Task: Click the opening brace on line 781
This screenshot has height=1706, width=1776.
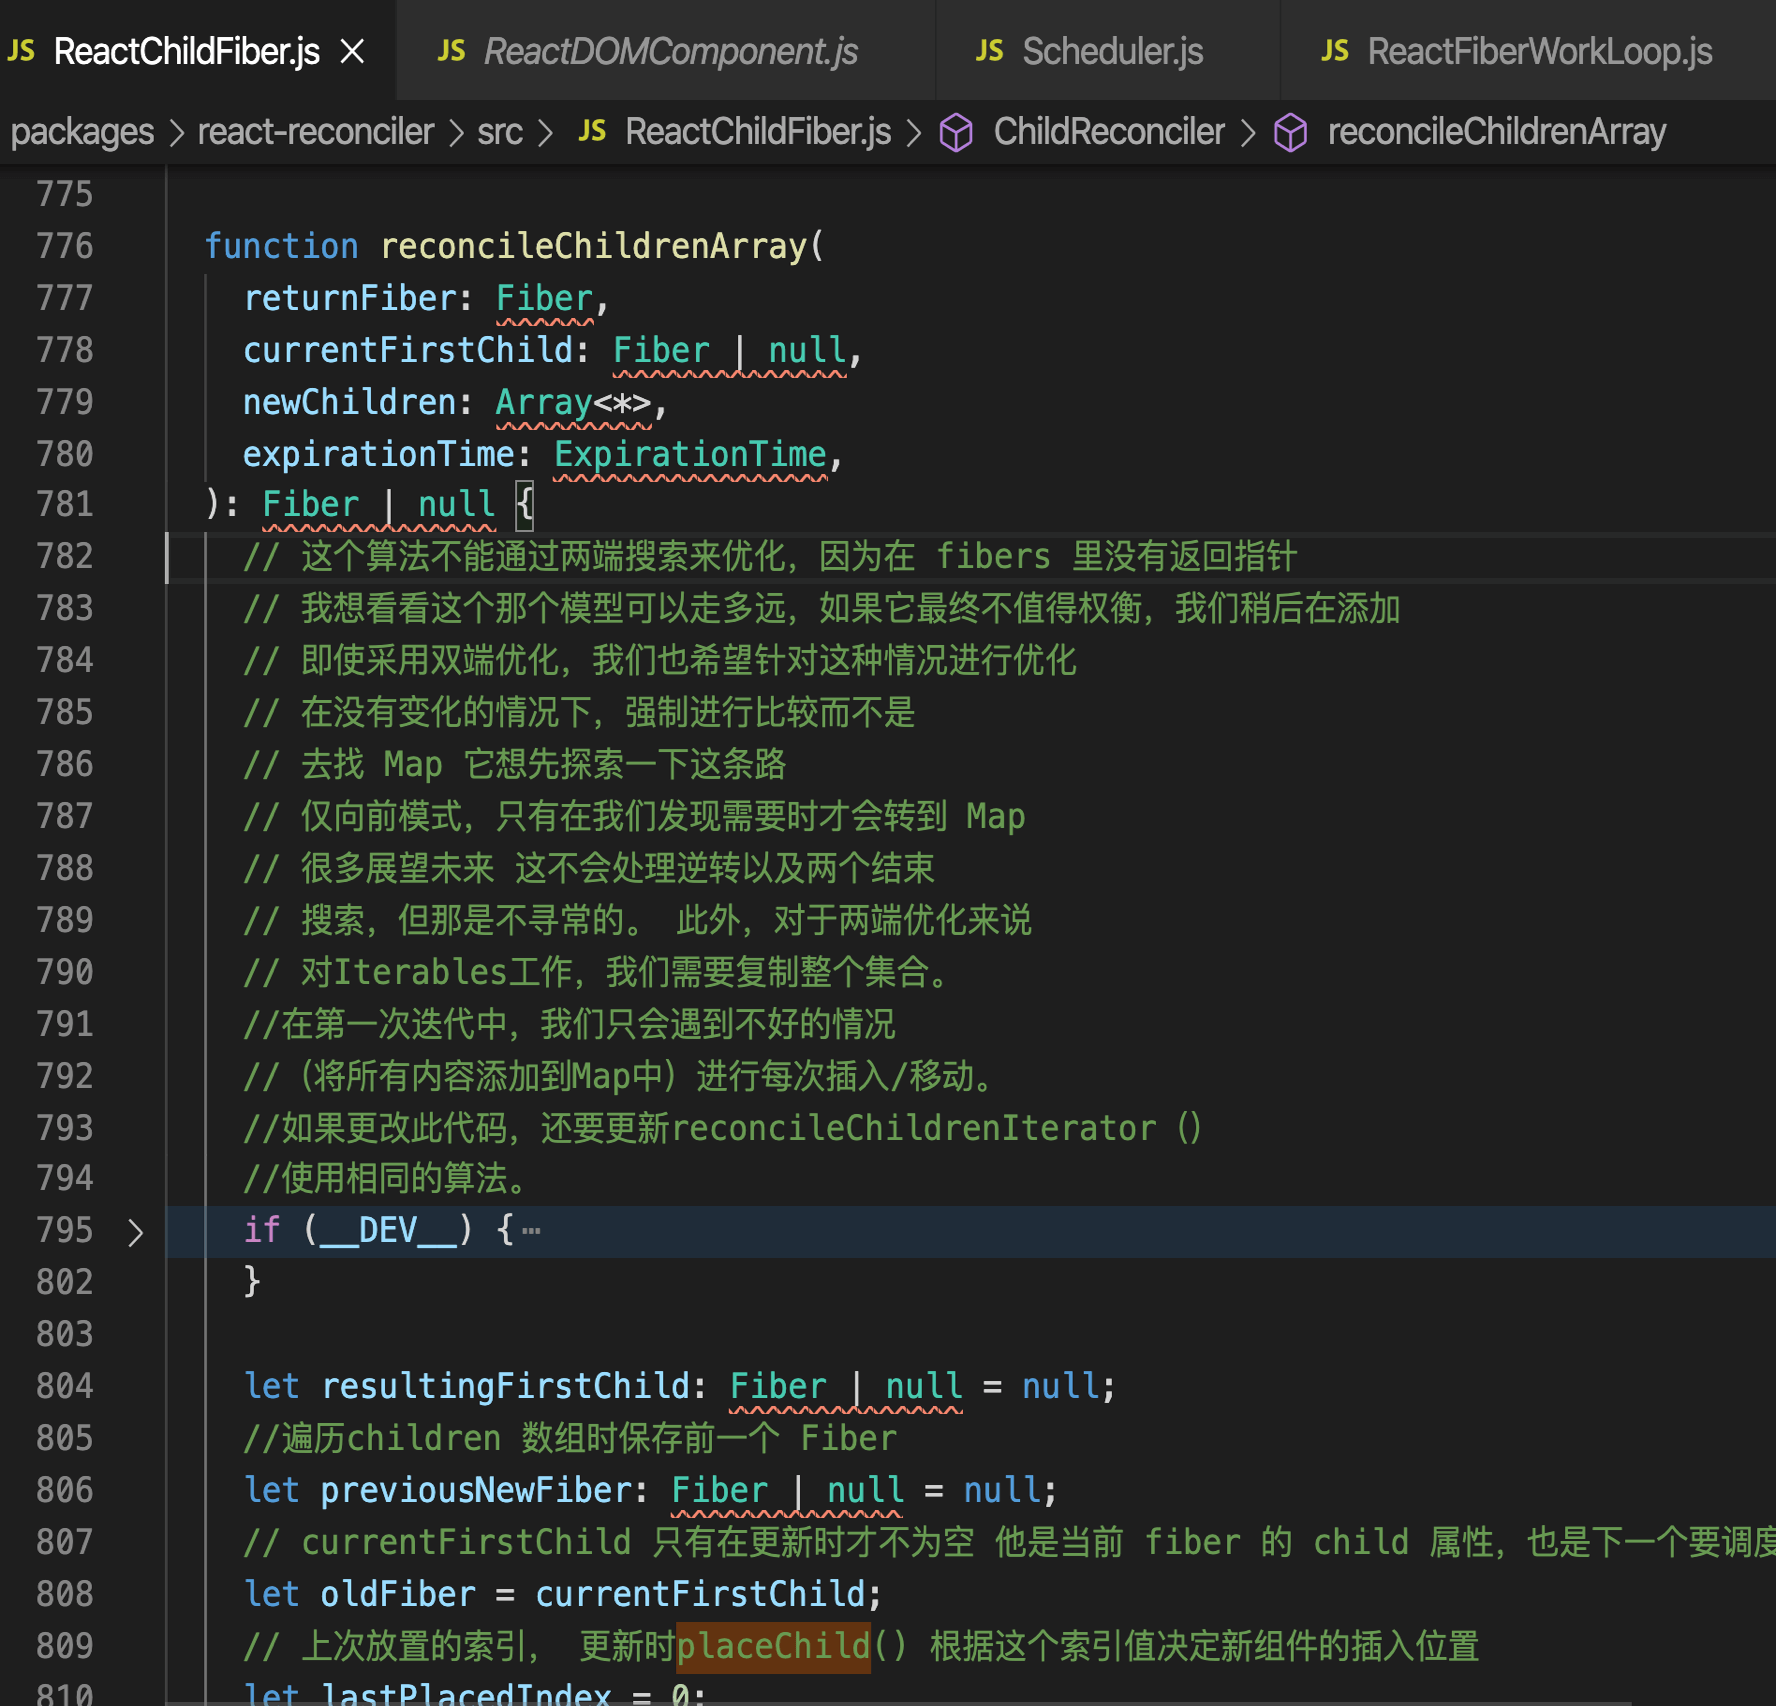Action: click(525, 504)
